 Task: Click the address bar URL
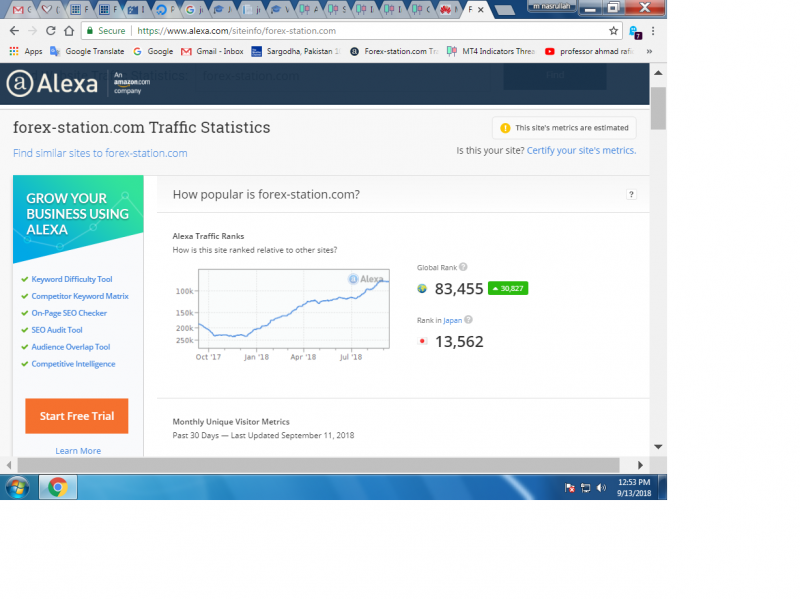[237, 31]
